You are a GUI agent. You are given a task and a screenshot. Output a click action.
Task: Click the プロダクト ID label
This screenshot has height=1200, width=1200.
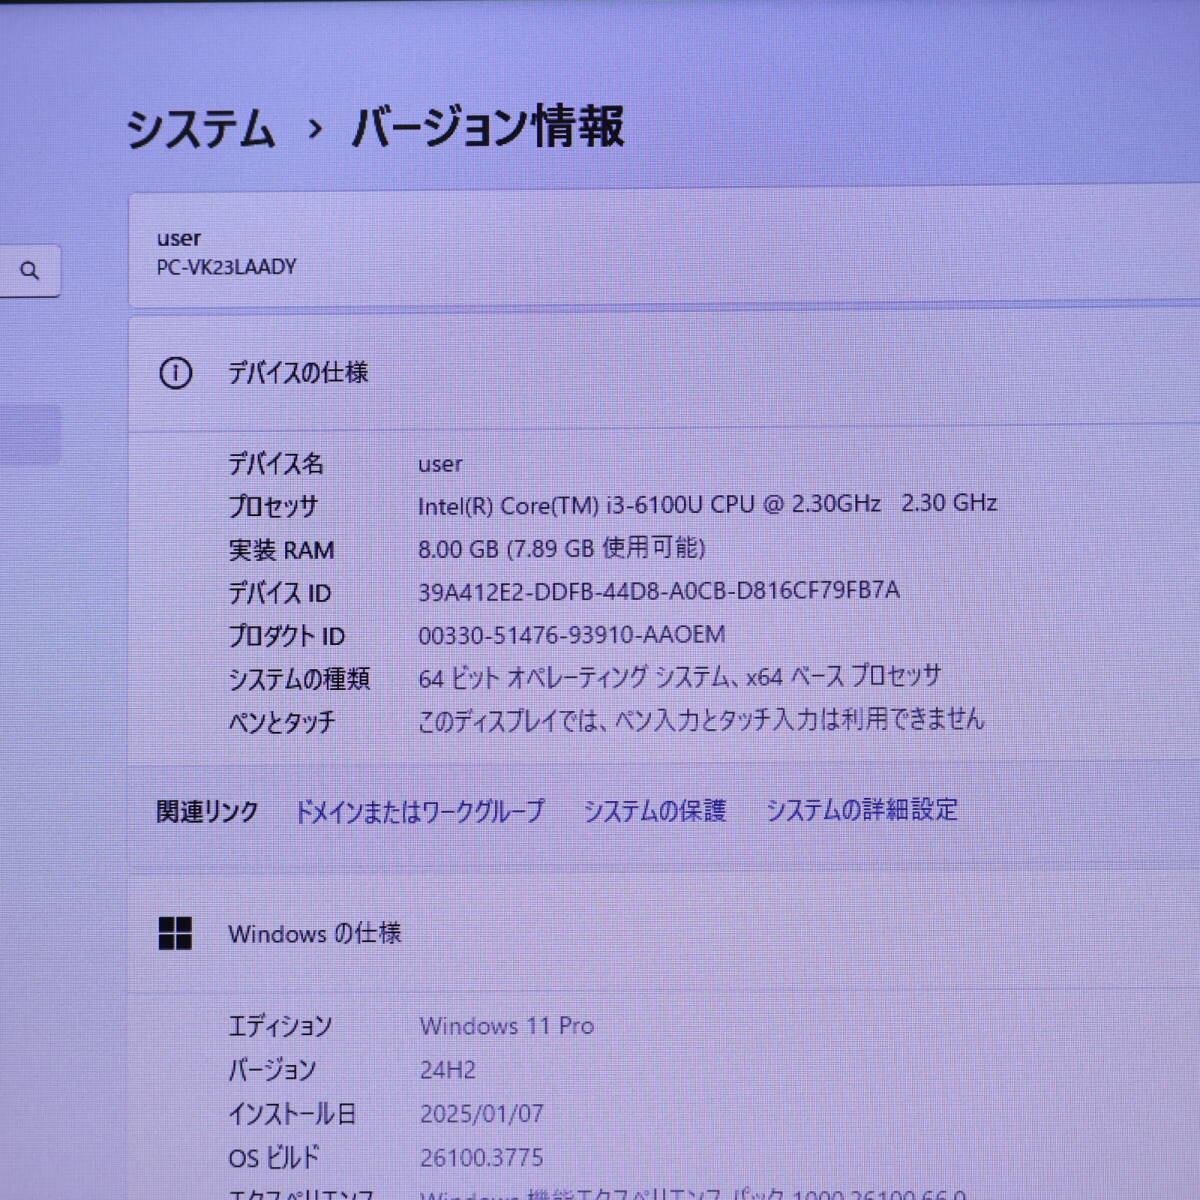(x=286, y=636)
